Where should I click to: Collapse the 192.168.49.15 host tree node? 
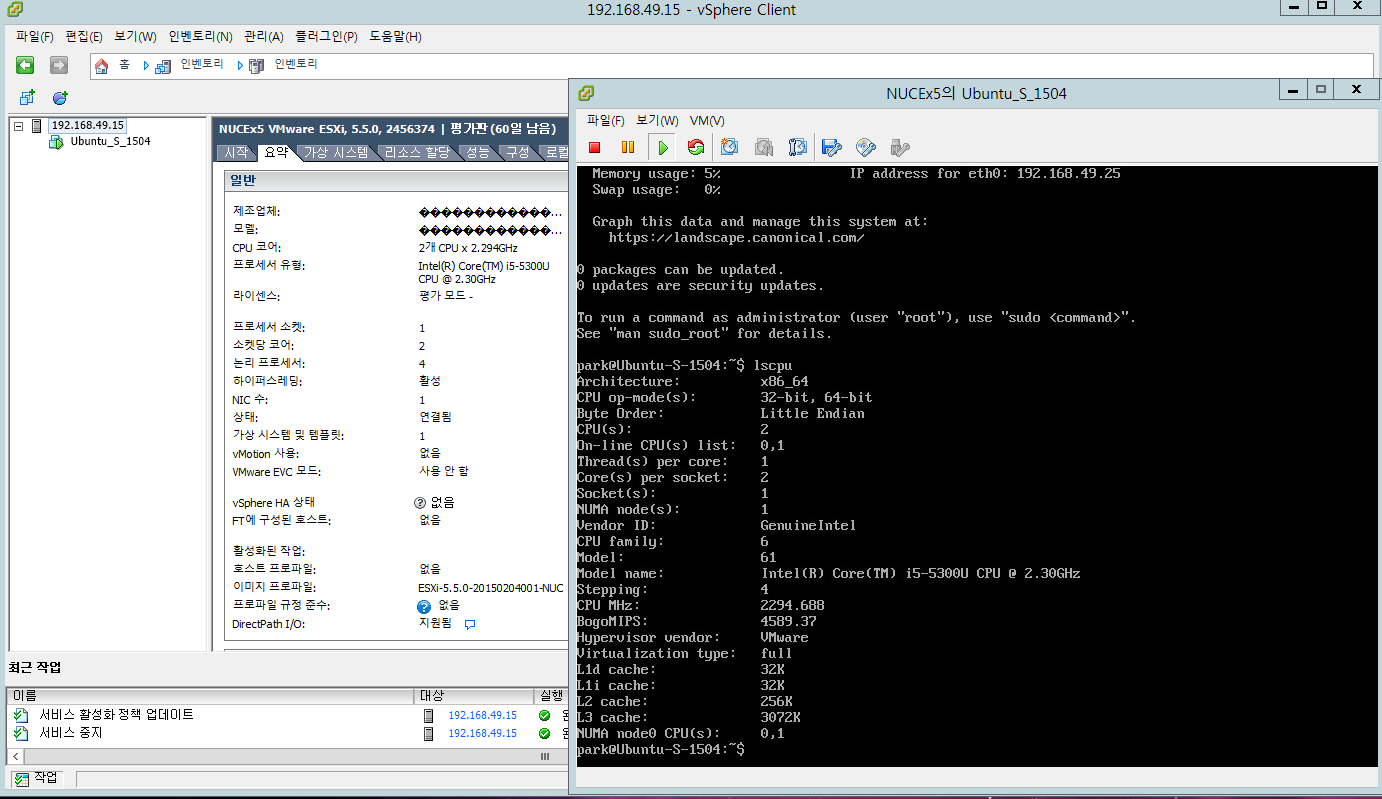click(x=18, y=125)
